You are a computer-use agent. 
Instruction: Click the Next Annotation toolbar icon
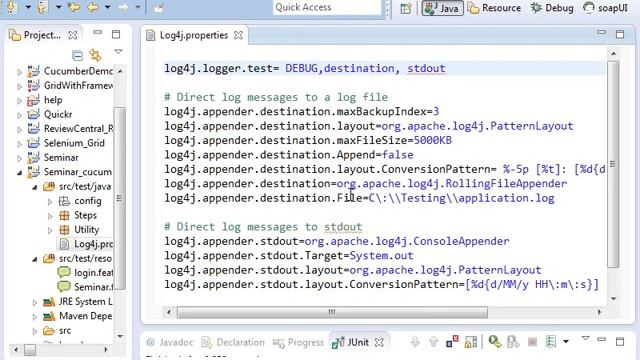tap(11, 7)
